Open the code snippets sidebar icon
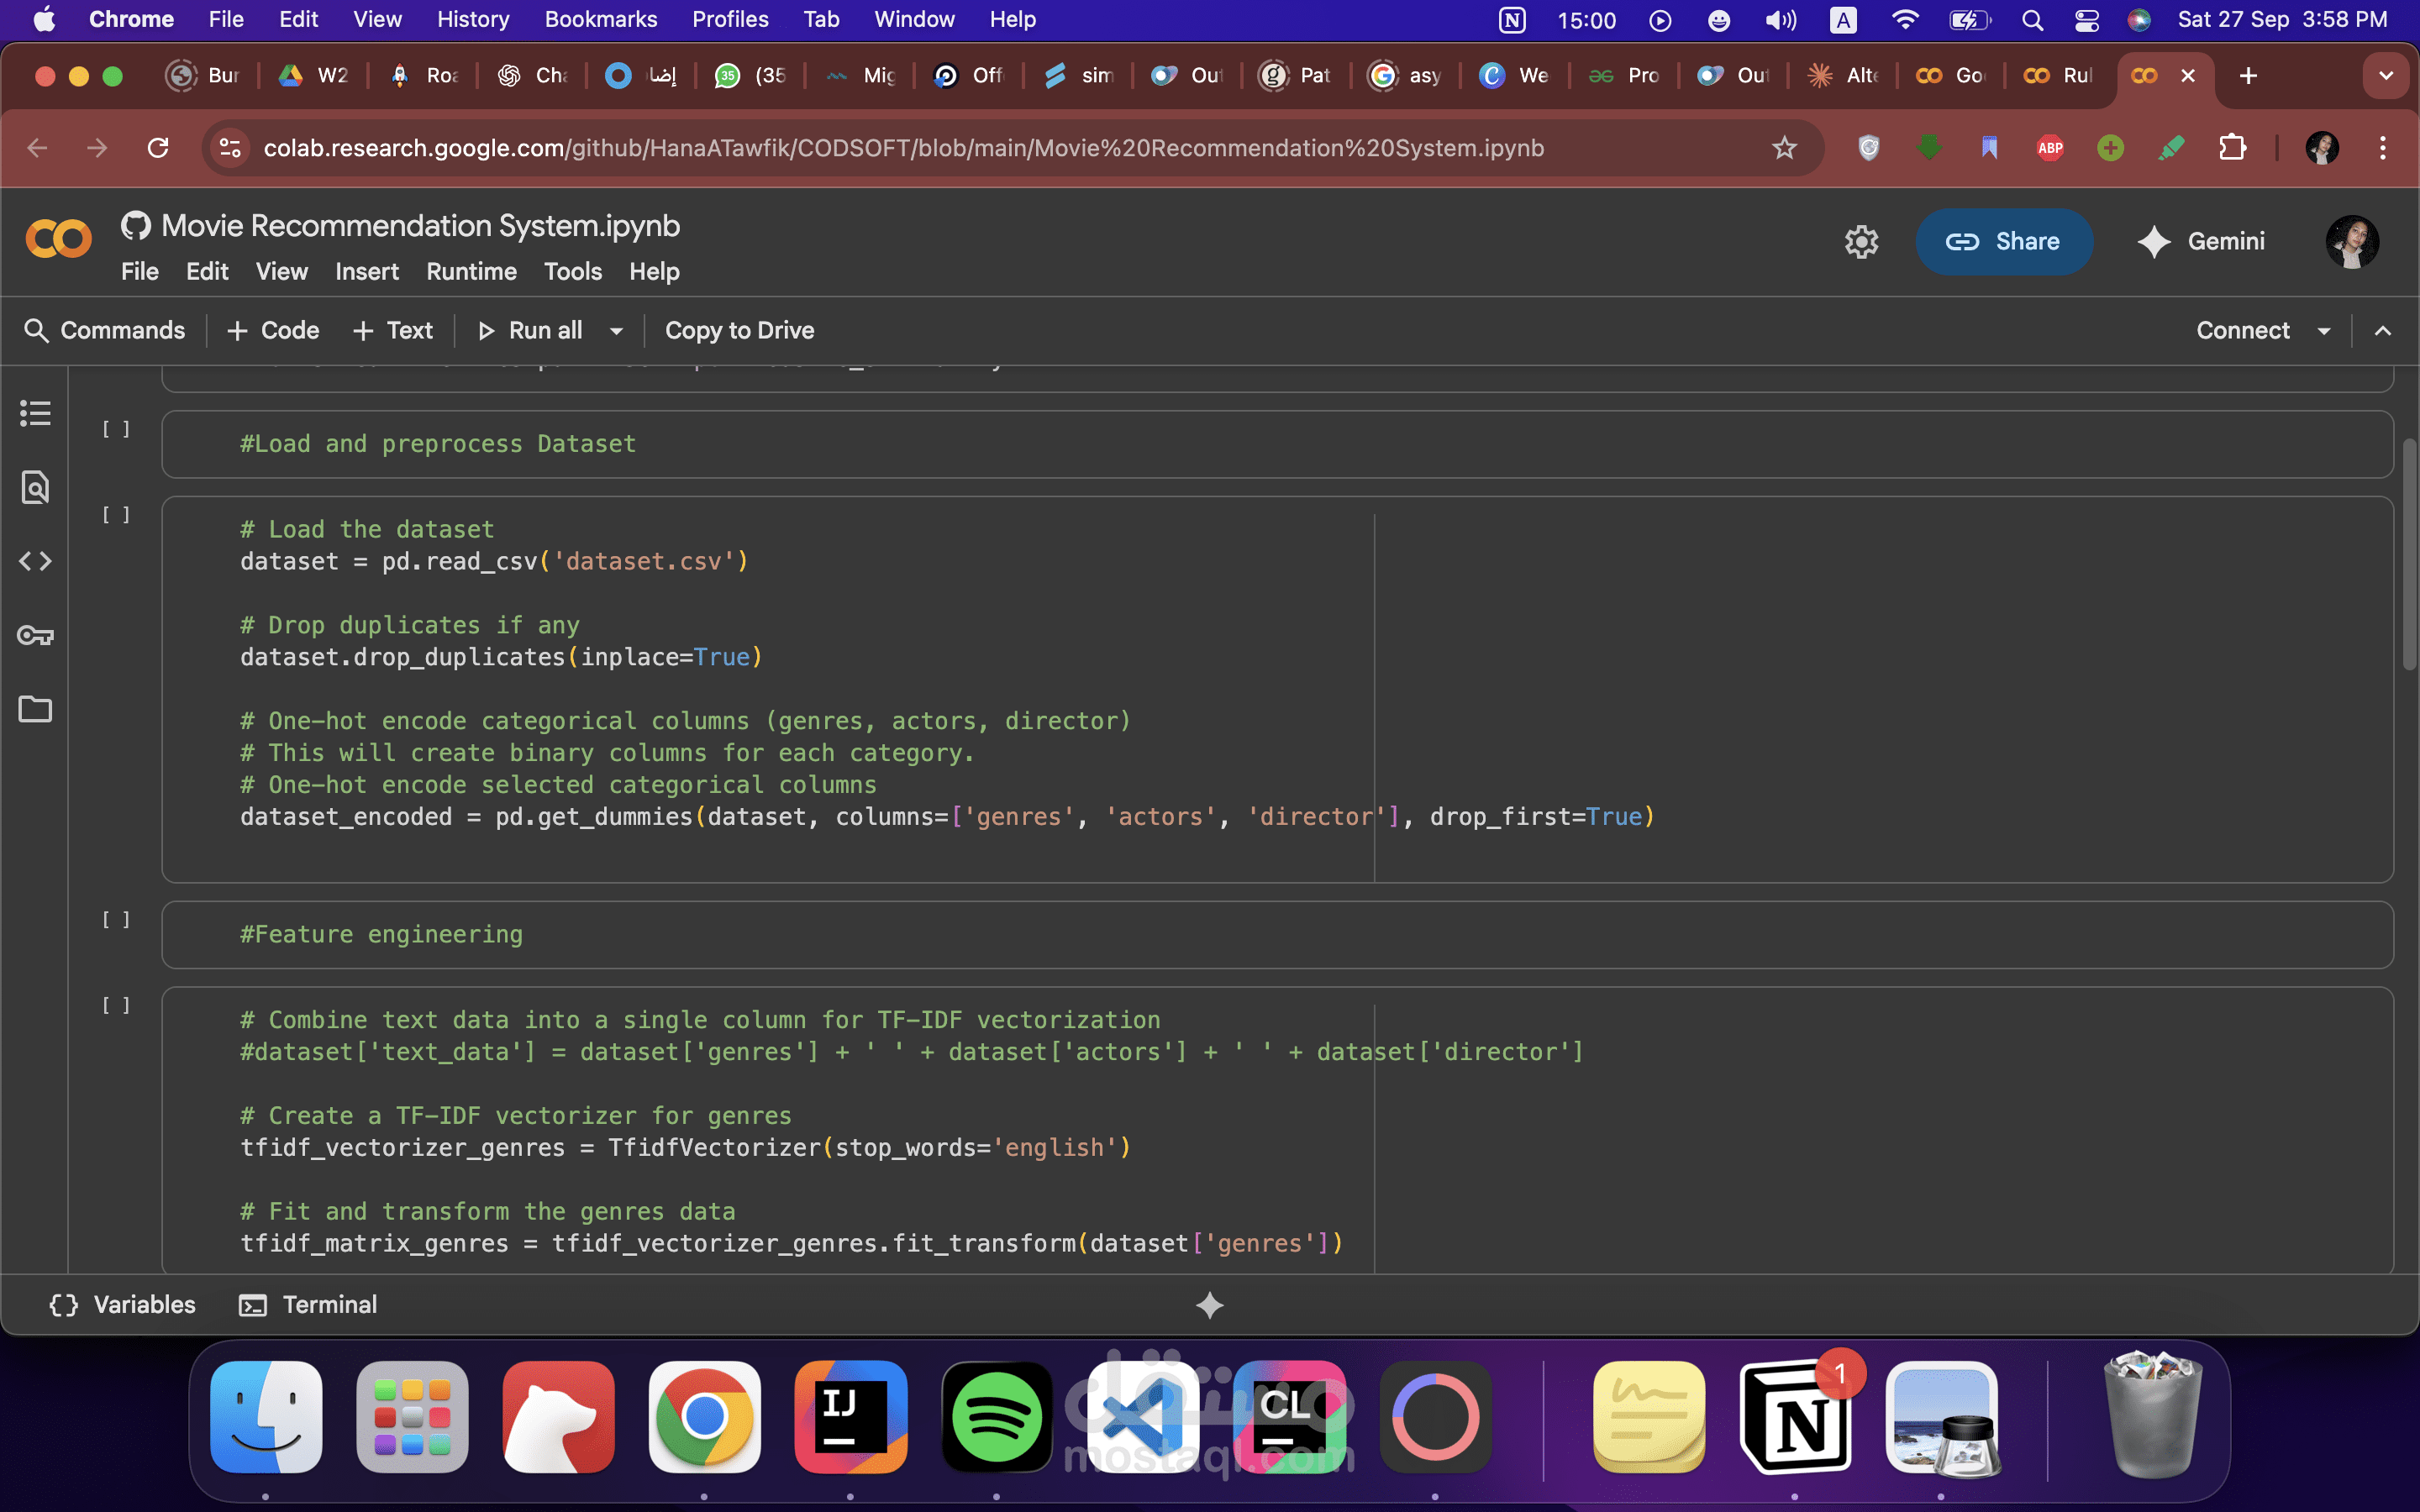Screen dimensions: 2420x1512 [35, 561]
